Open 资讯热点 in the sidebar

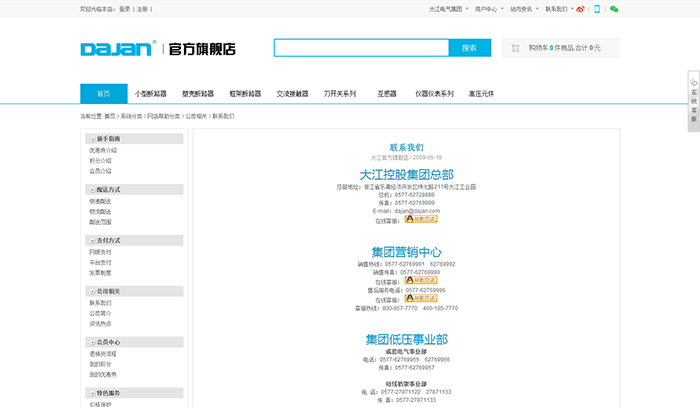point(100,324)
